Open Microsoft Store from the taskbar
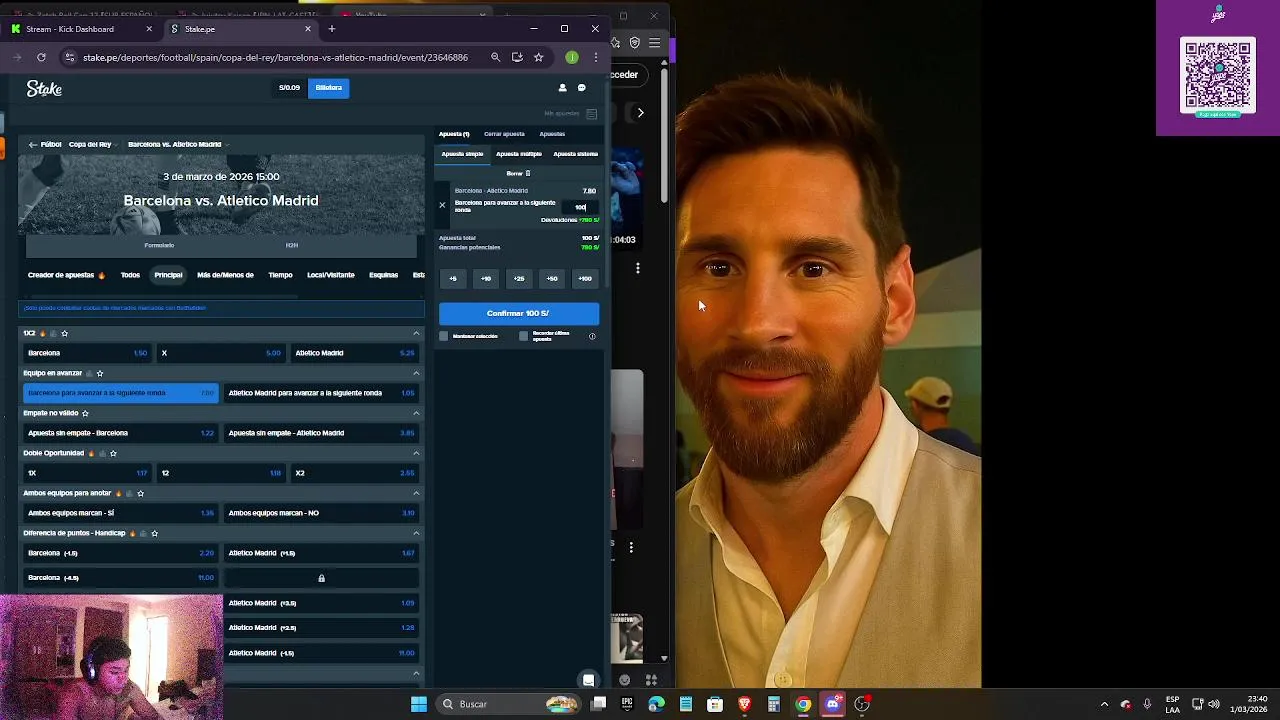This screenshot has width=1280, height=720. [715, 704]
